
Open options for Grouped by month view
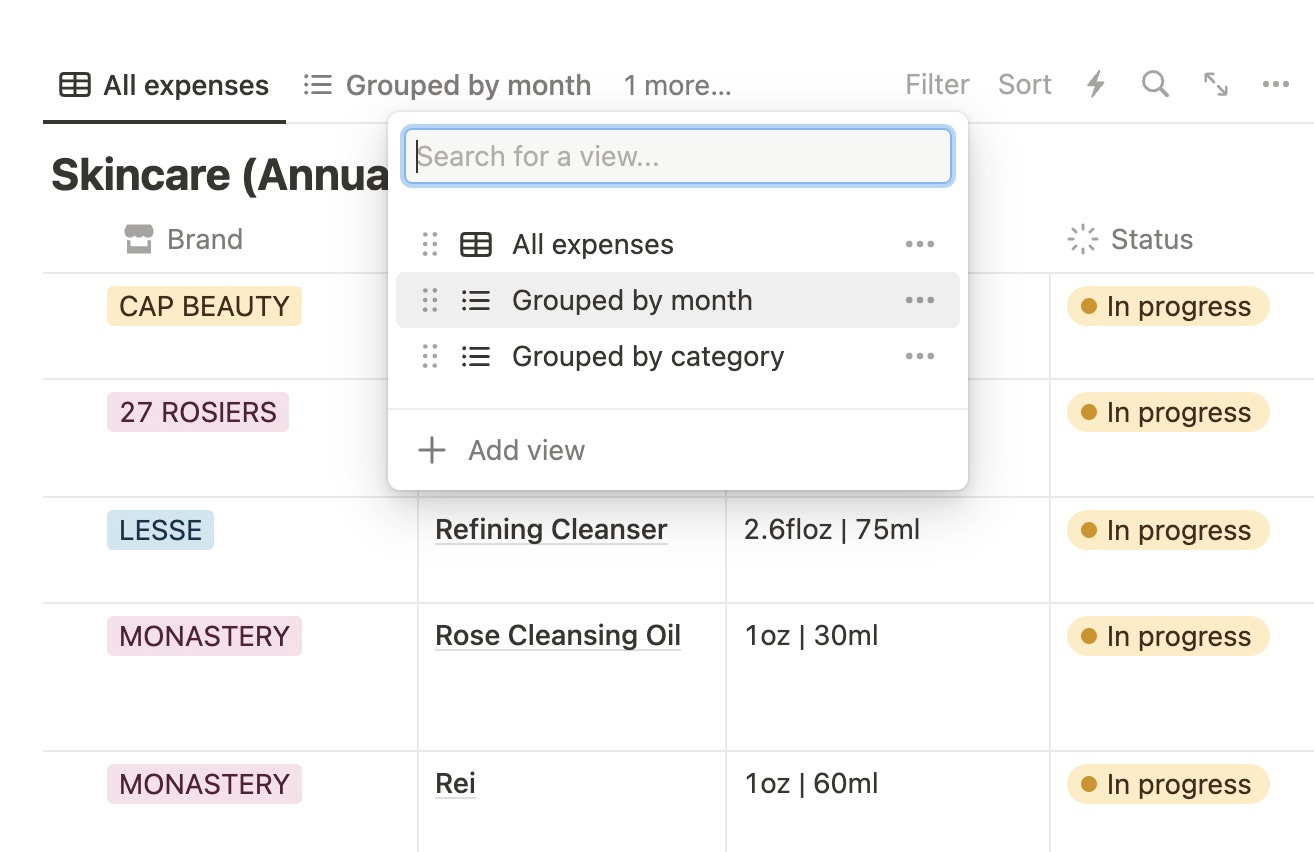(919, 300)
